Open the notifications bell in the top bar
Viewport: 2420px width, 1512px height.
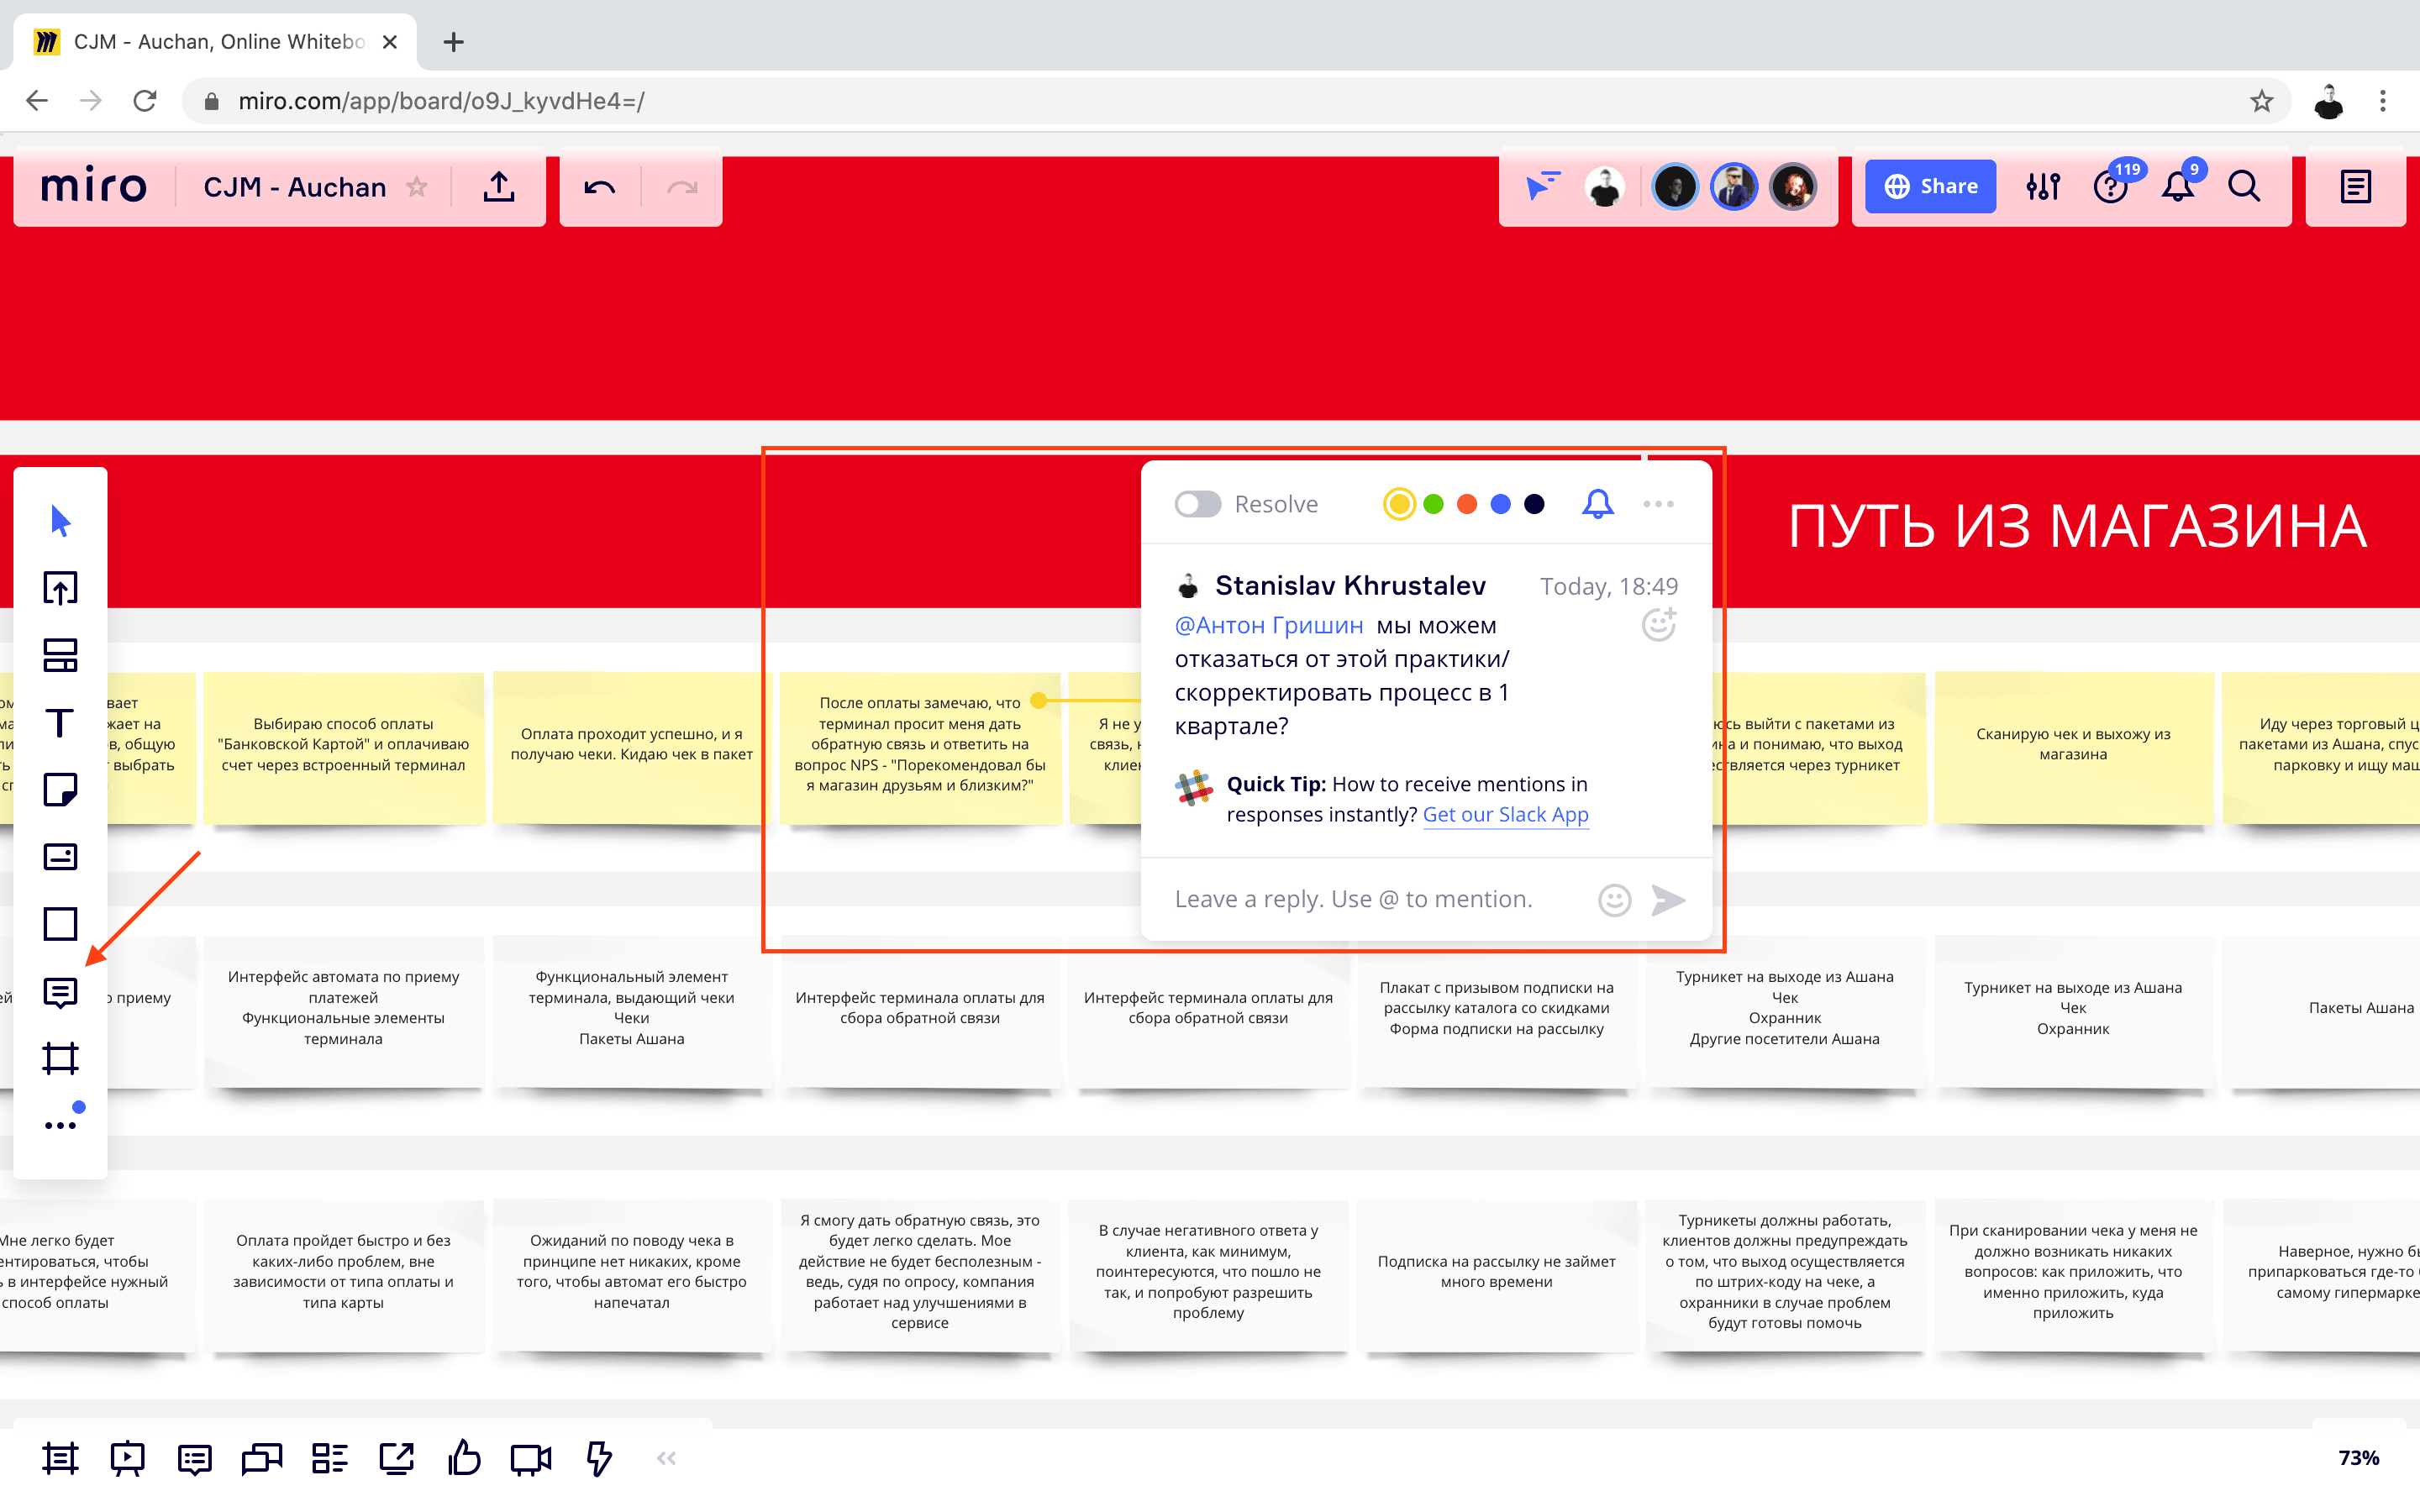tap(2177, 187)
